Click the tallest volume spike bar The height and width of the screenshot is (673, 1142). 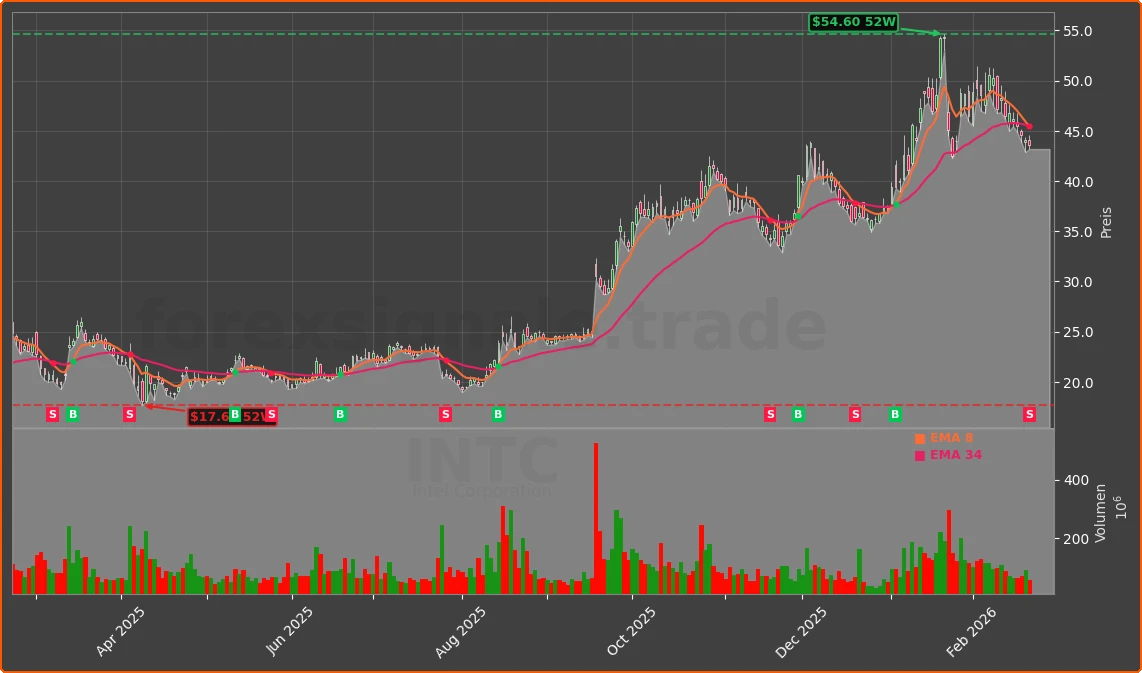[x=597, y=500]
